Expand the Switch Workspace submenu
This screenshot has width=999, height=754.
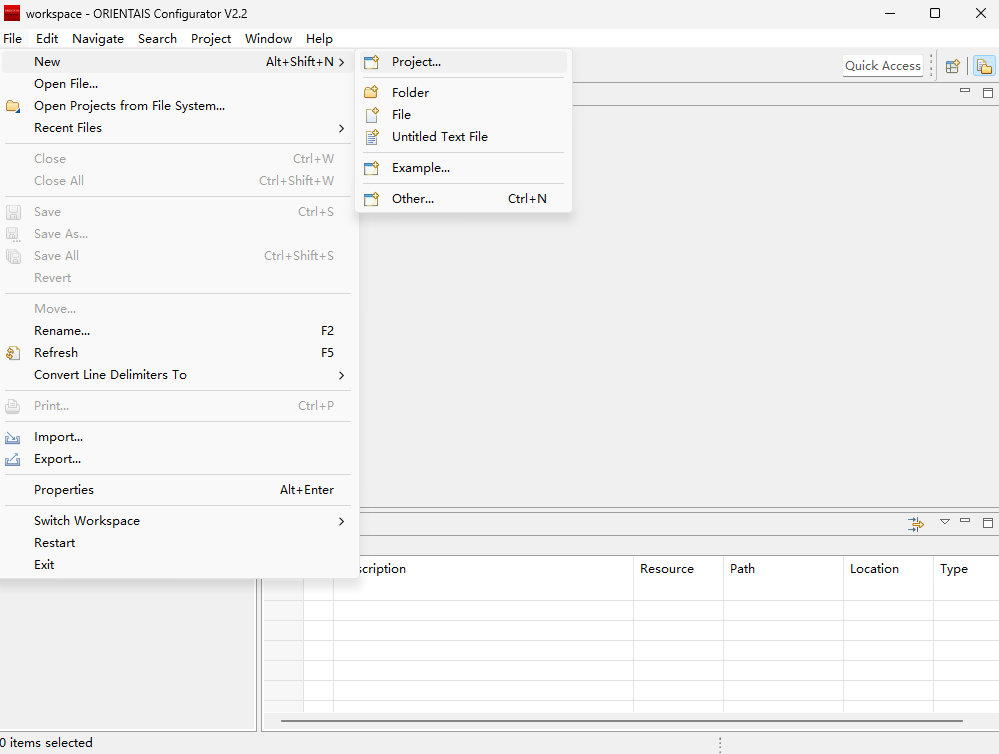click(87, 521)
